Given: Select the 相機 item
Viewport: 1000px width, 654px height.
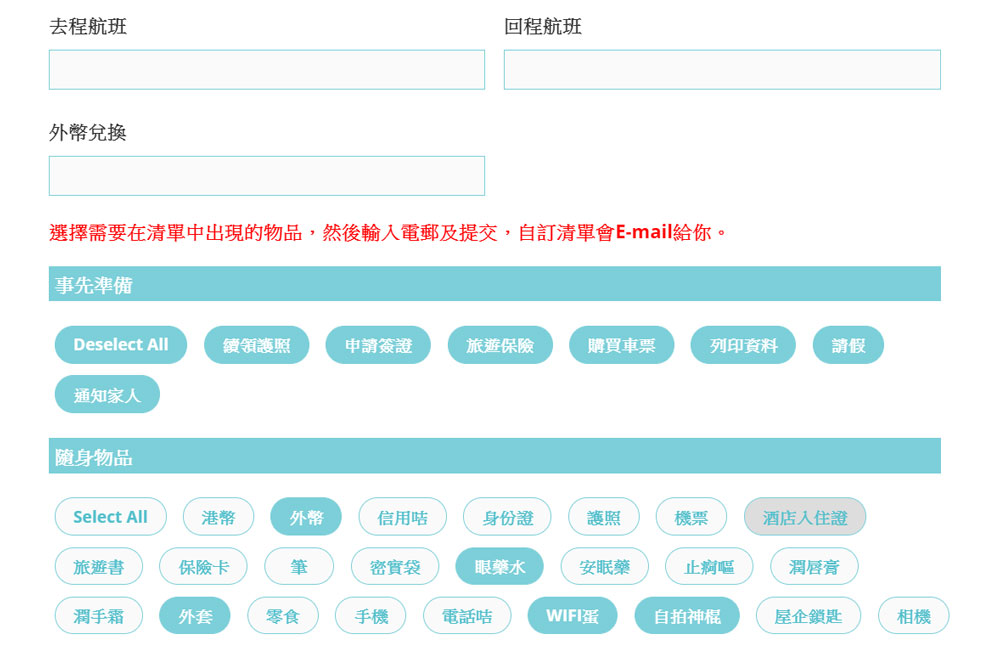Looking at the screenshot, I should 913,615.
